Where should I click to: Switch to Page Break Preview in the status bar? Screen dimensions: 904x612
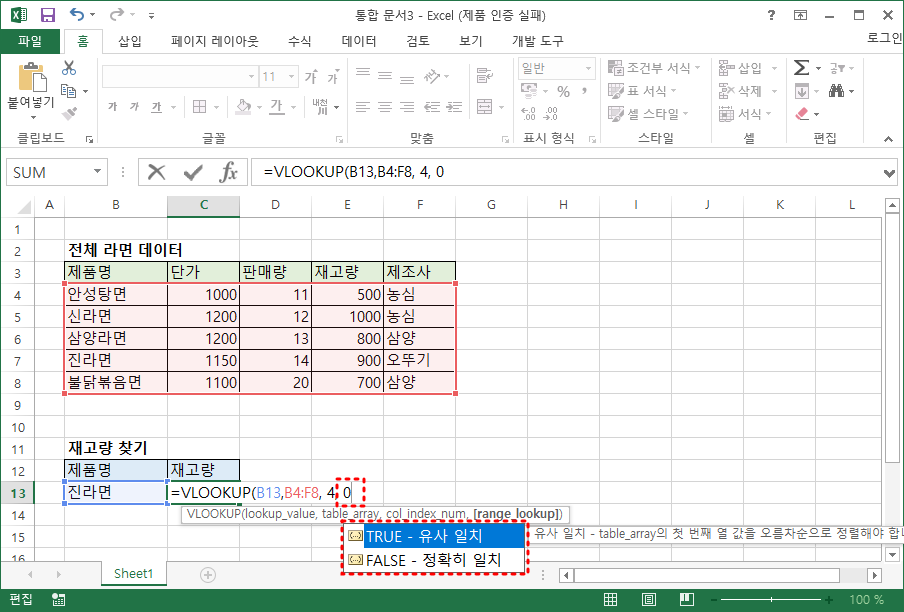[687, 599]
